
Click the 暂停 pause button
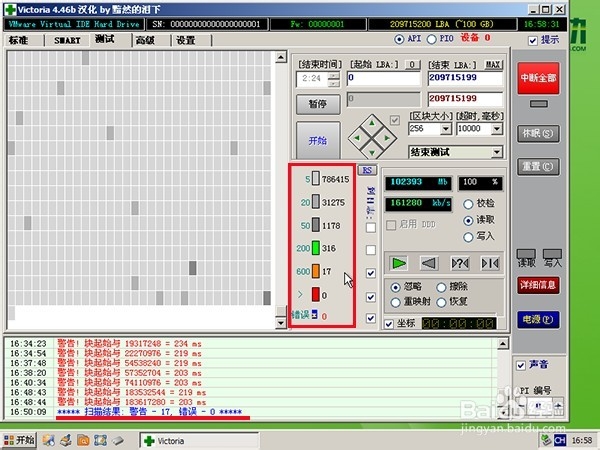point(318,104)
